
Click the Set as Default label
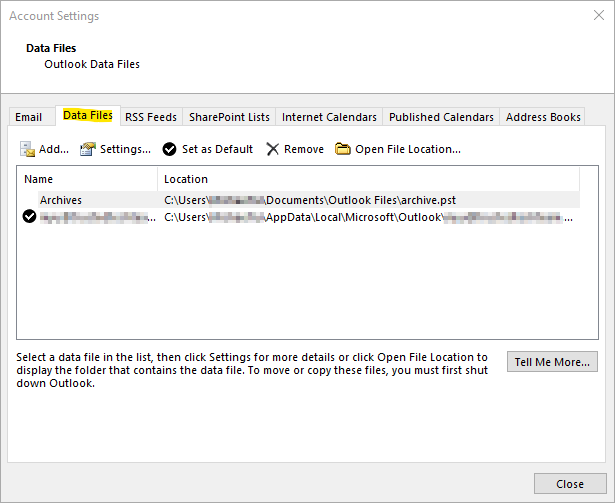[217, 149]
